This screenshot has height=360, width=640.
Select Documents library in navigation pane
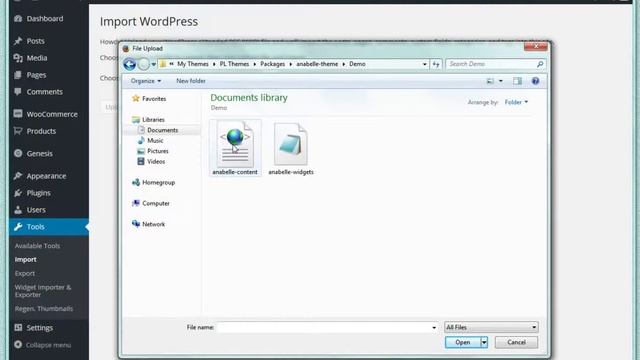162,130
